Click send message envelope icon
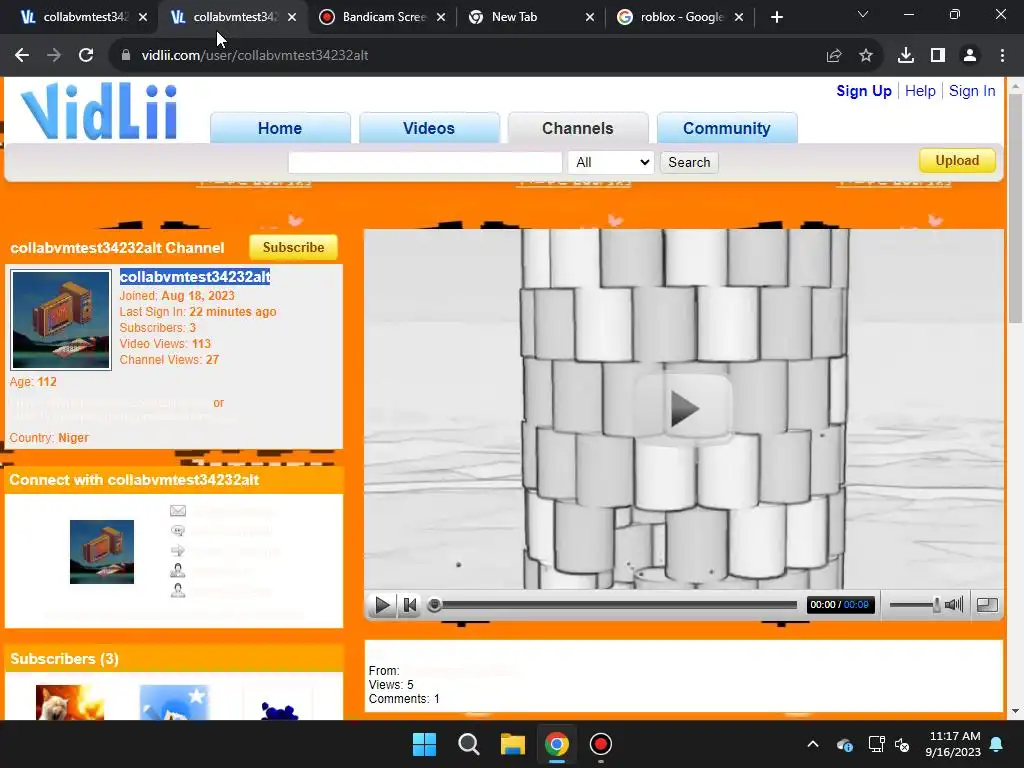This screenshot has width=1024, height=768. click(178, 511)
